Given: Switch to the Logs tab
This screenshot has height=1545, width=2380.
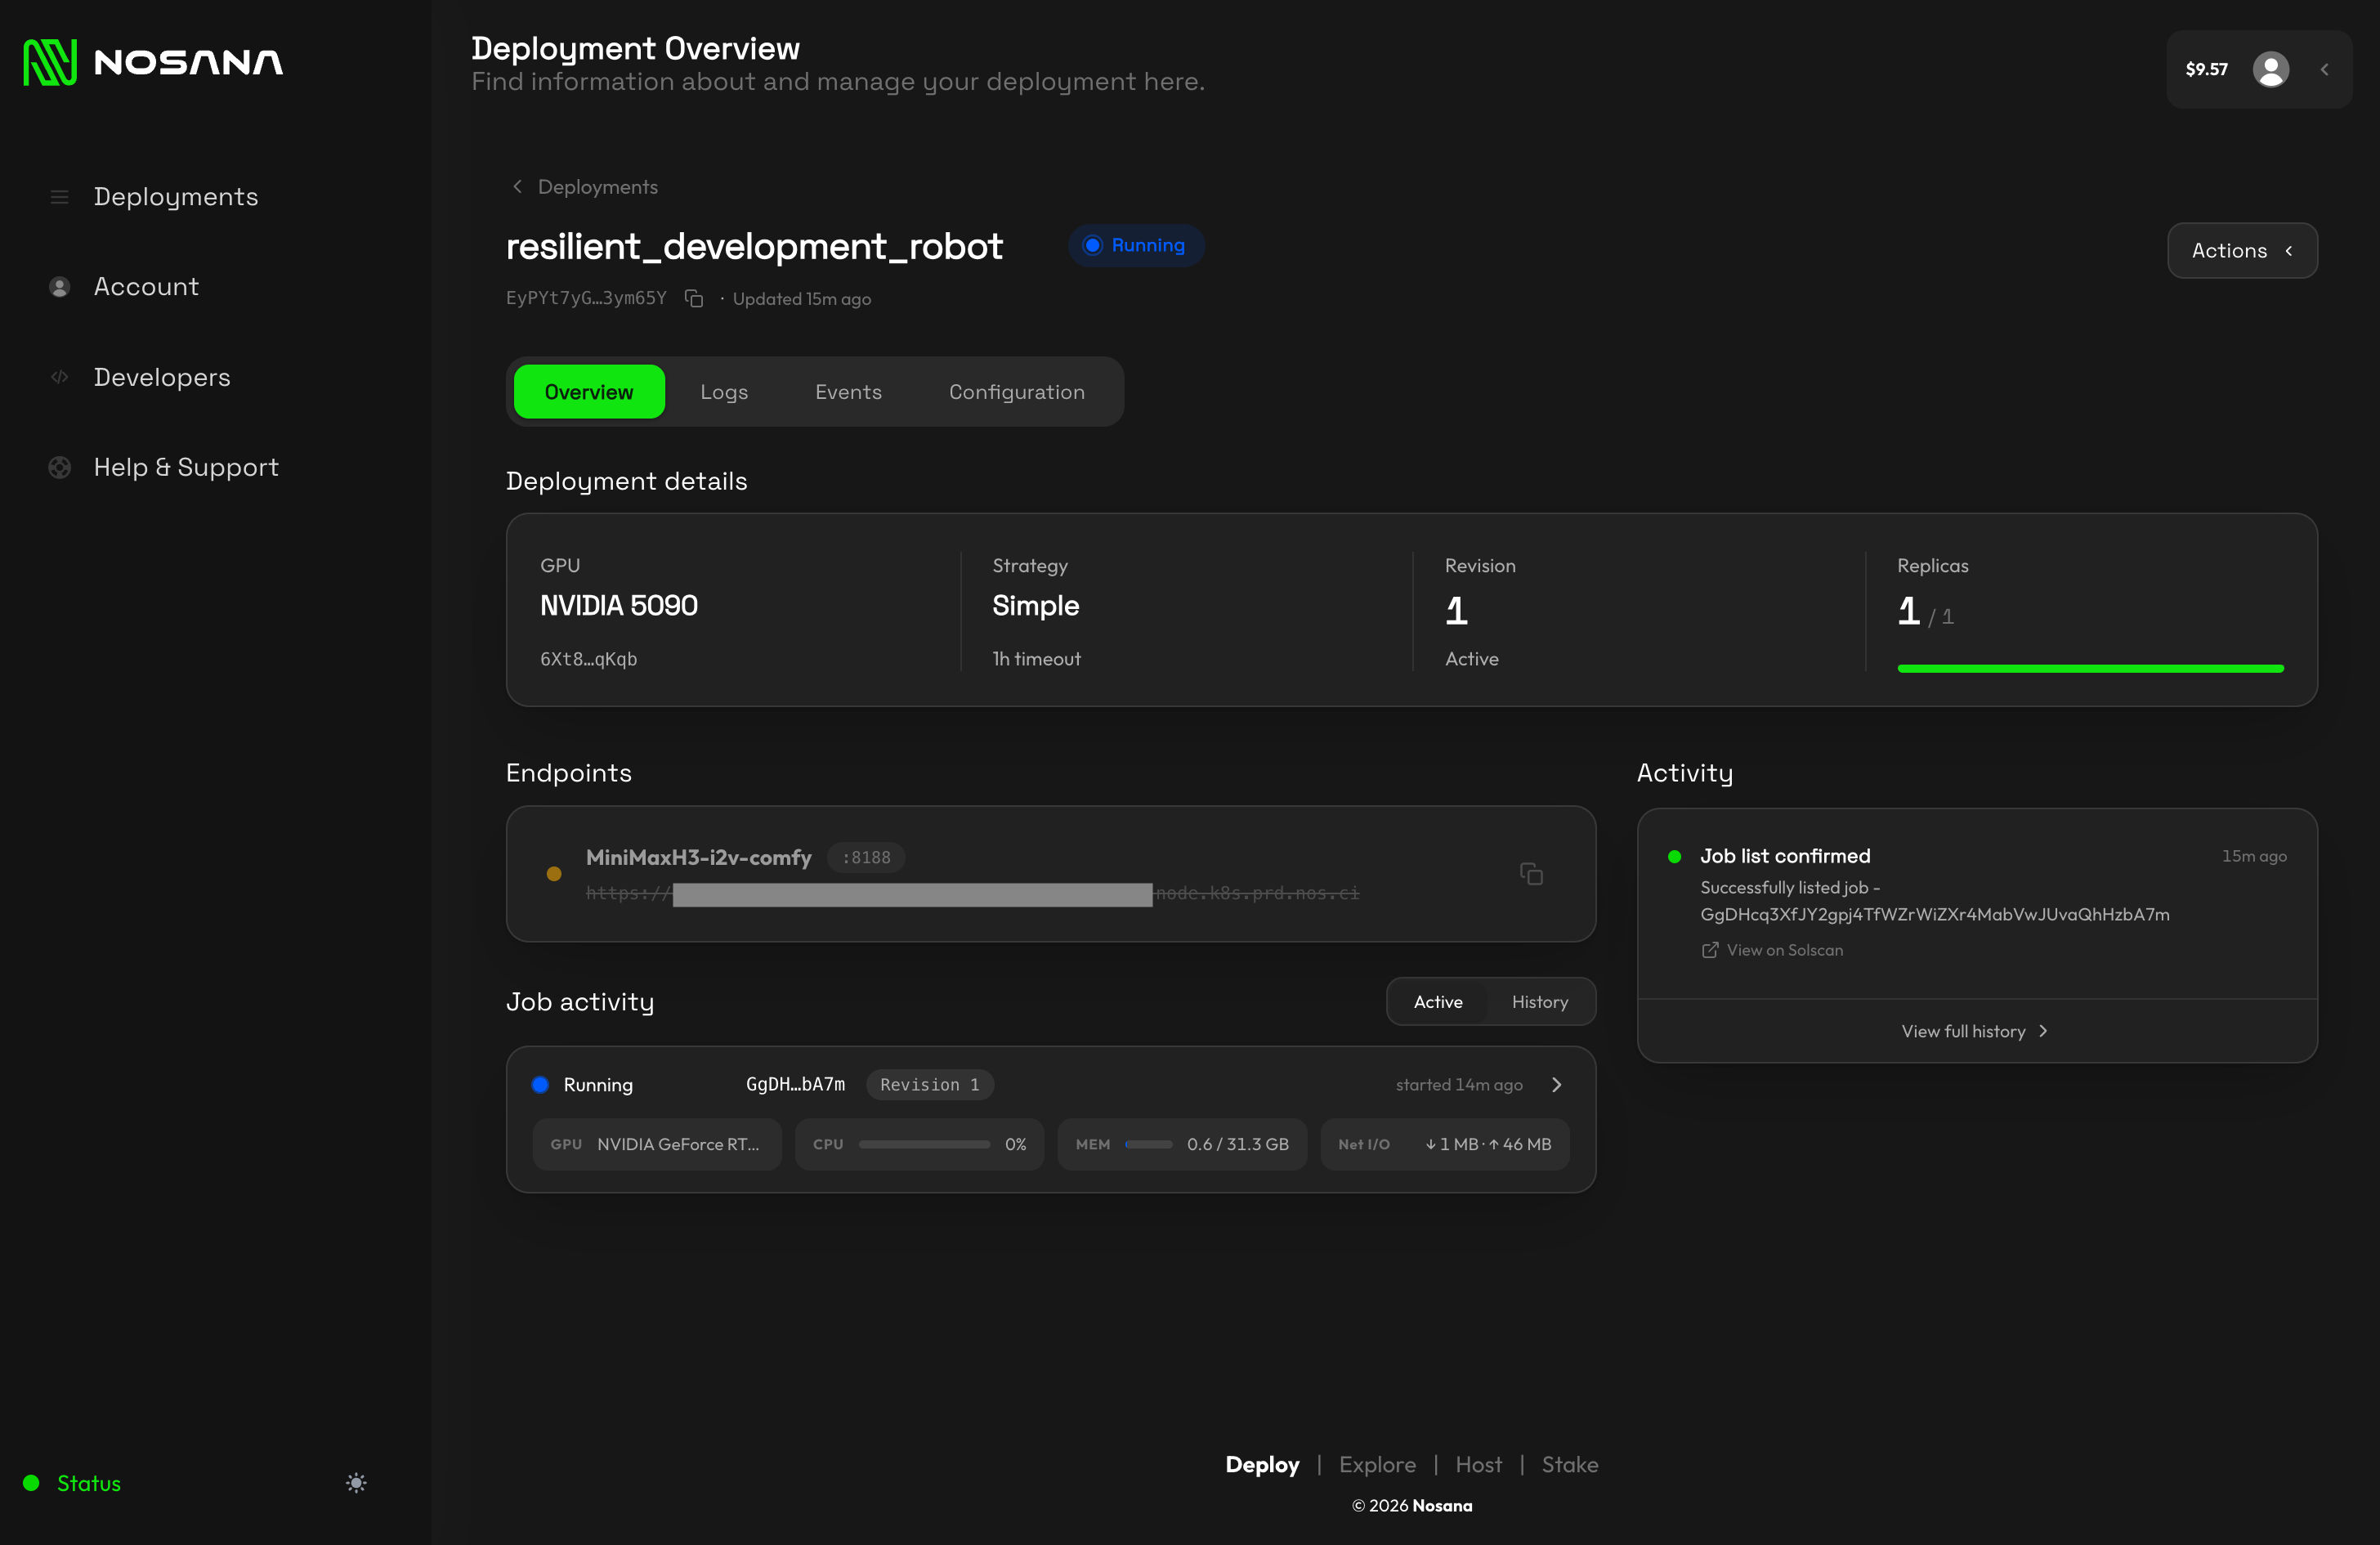Looking at the screenshot, I should 724,391.
